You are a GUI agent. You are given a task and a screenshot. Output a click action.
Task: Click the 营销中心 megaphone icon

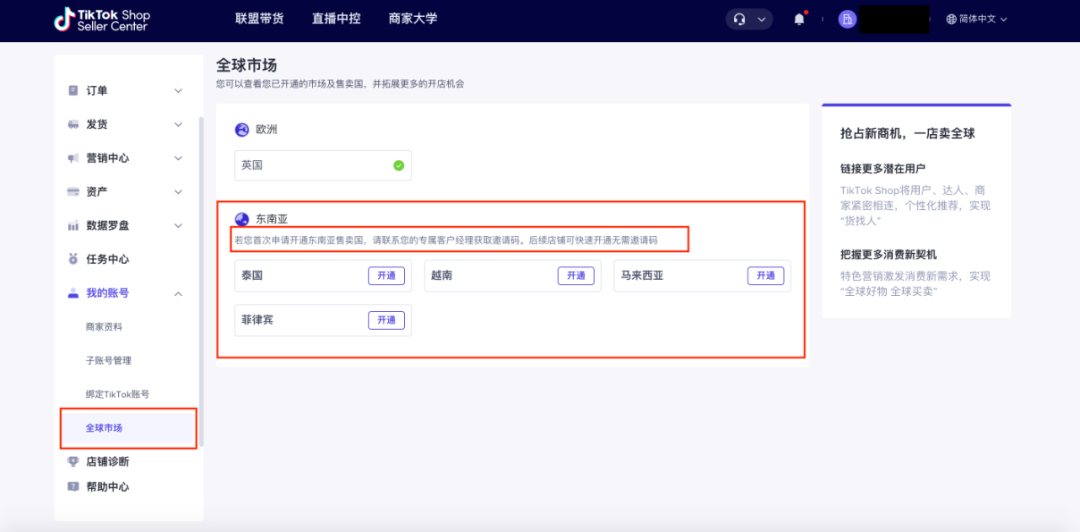[x=73, y=158]
